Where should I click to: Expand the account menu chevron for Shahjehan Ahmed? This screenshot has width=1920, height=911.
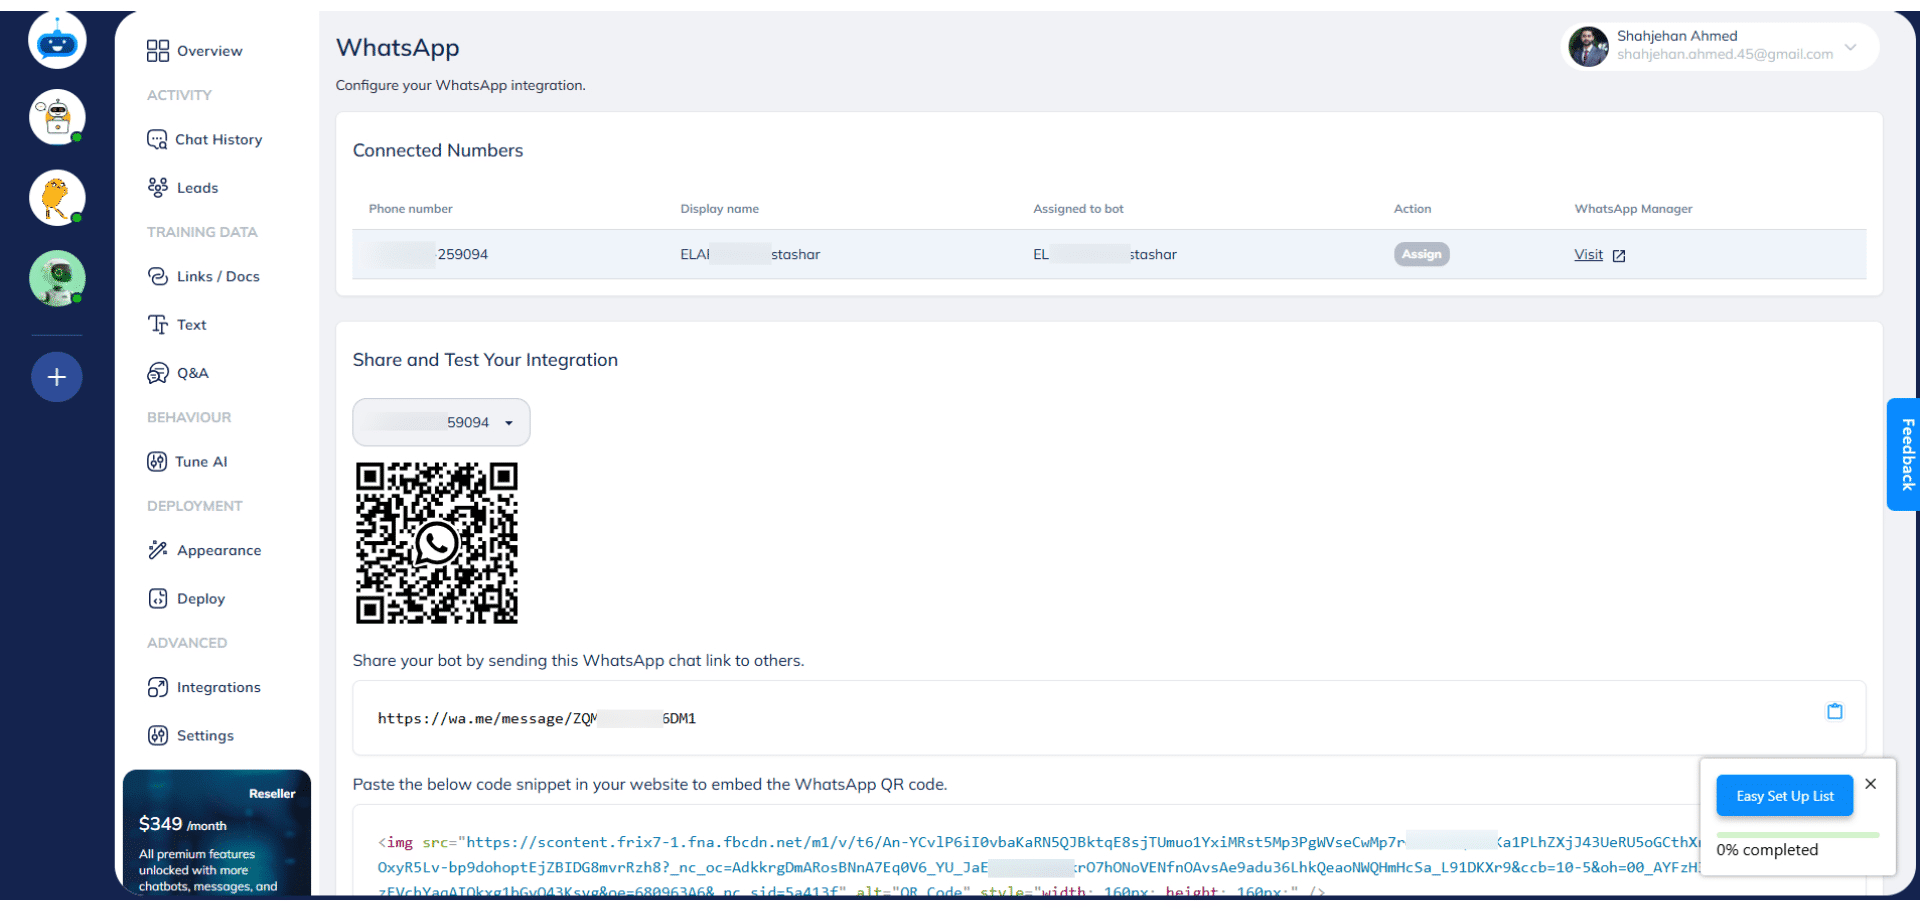pos(1852,47)
